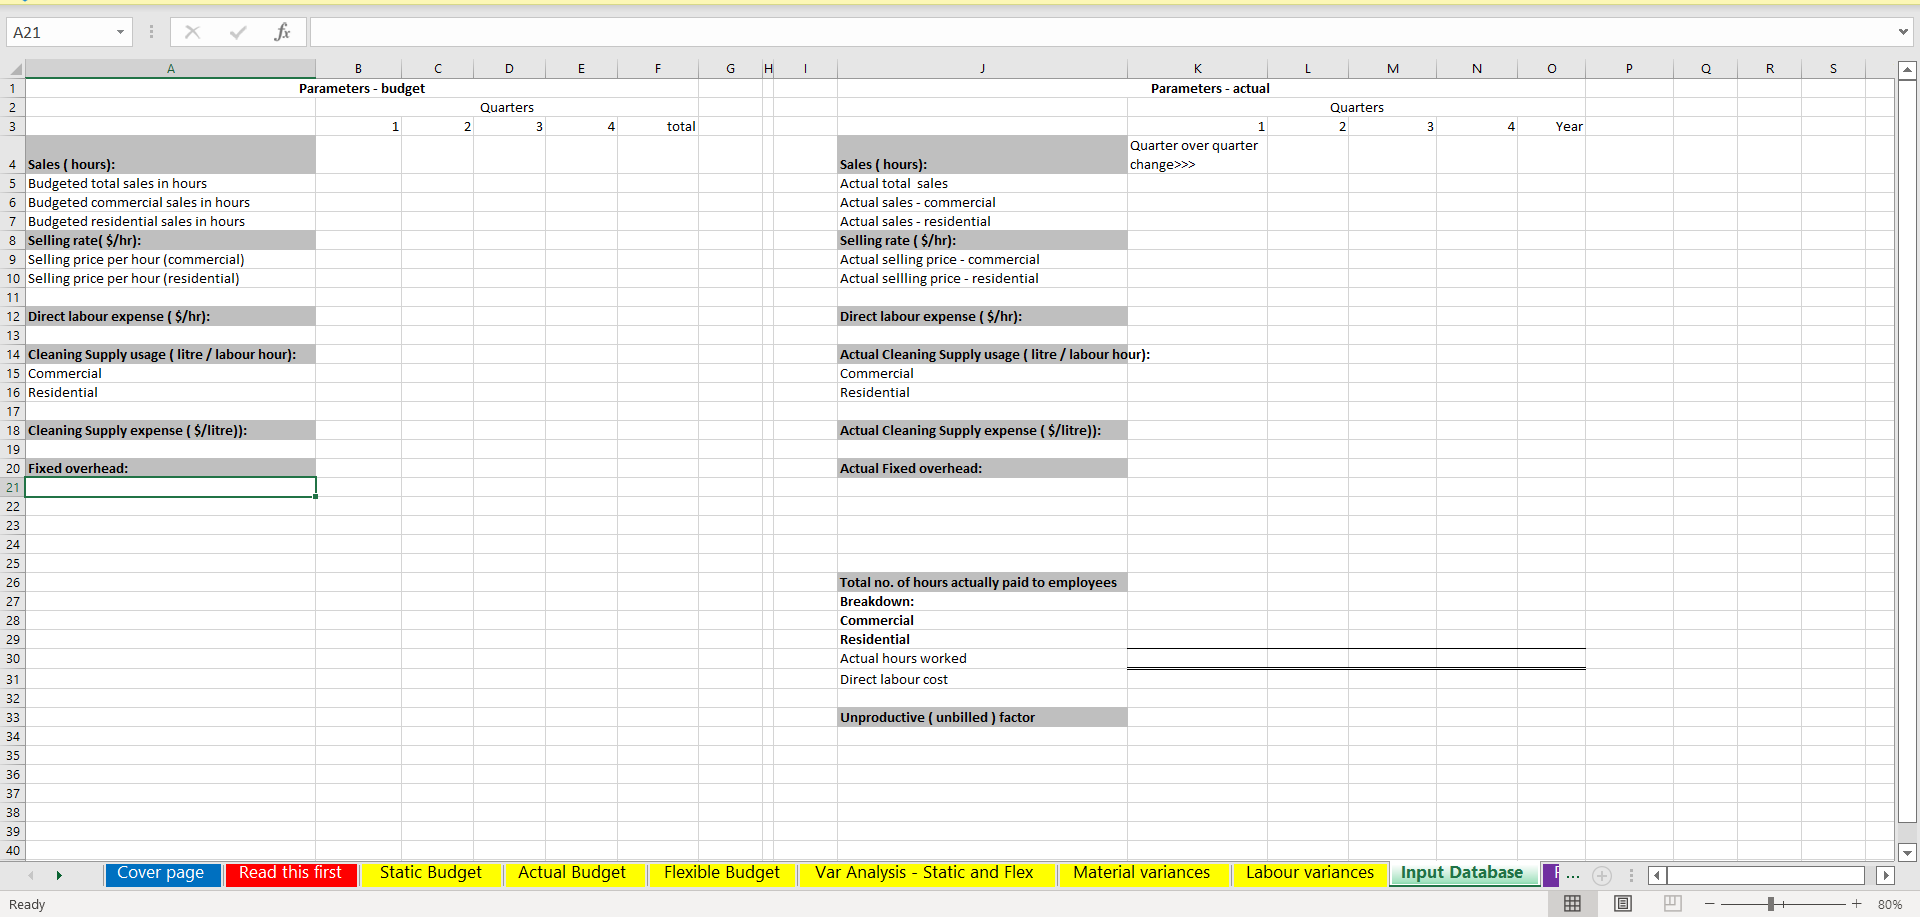Click the sheet tab bar splitter dots

click(x=1631, y=875)
